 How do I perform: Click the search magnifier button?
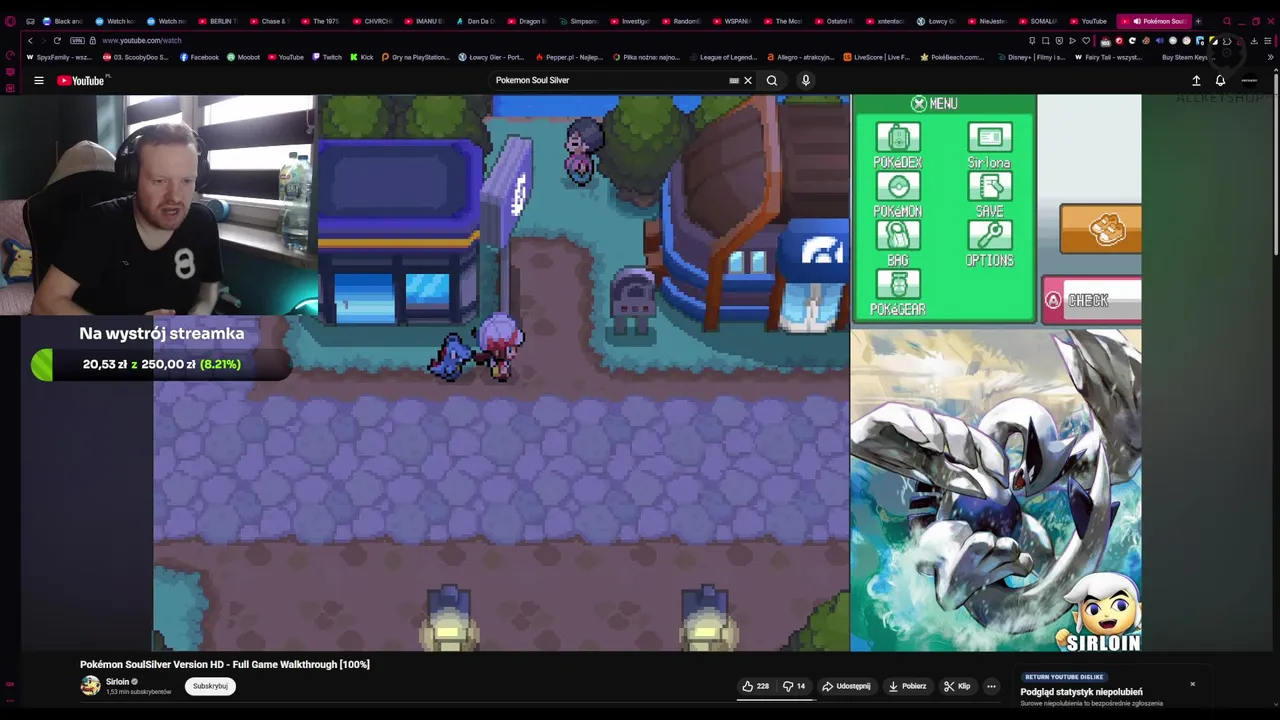(772, 81)
